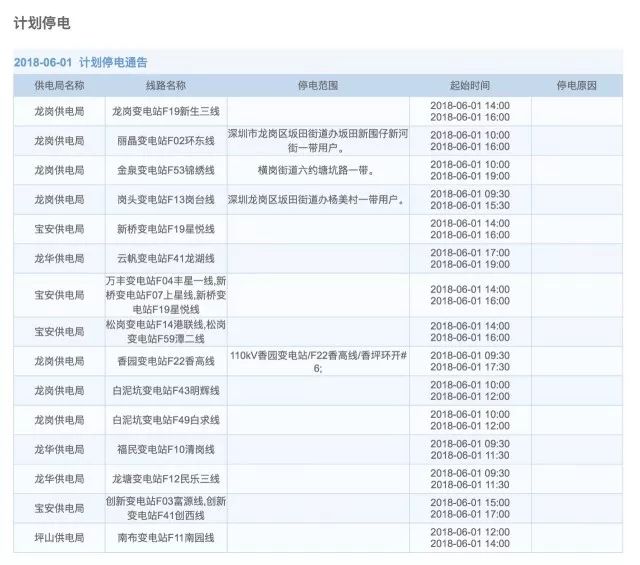
Task: Click 宝安供电局 in the 创新变电站 row
Action: (x=59, y=508)
